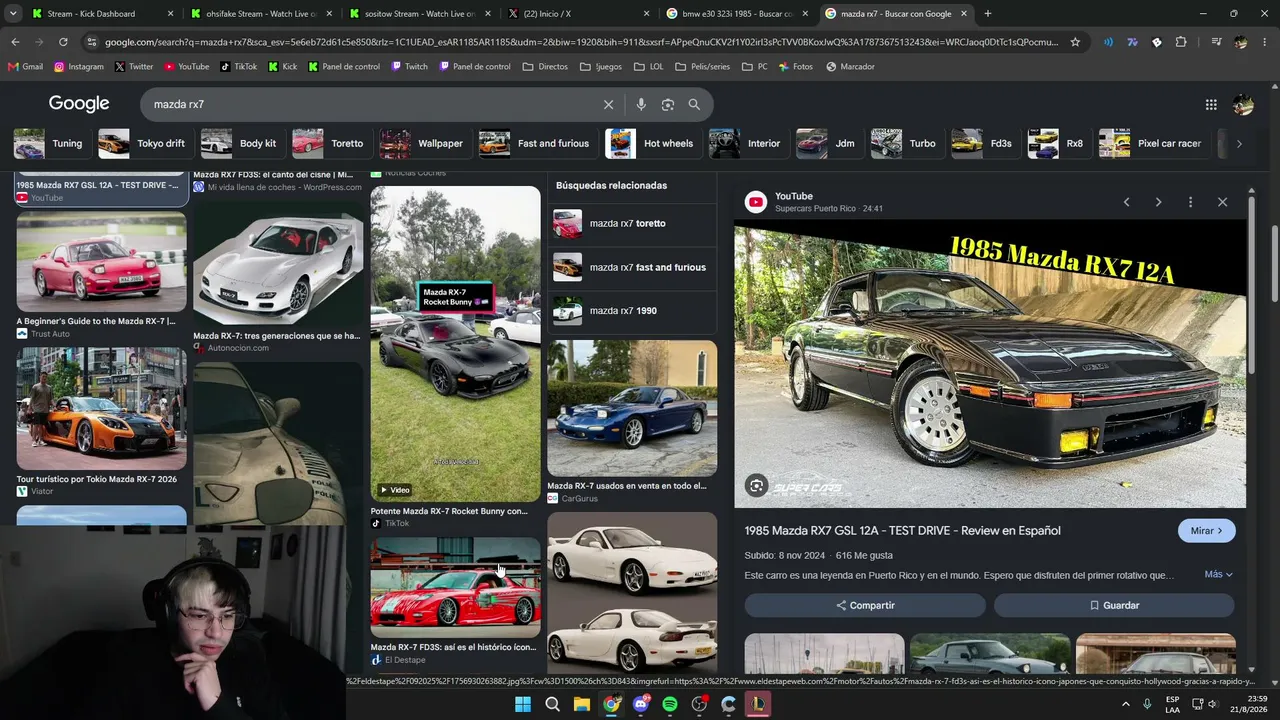Open Google Lens image search icon
1280x720 pixels.
click(x=668, y=104)
